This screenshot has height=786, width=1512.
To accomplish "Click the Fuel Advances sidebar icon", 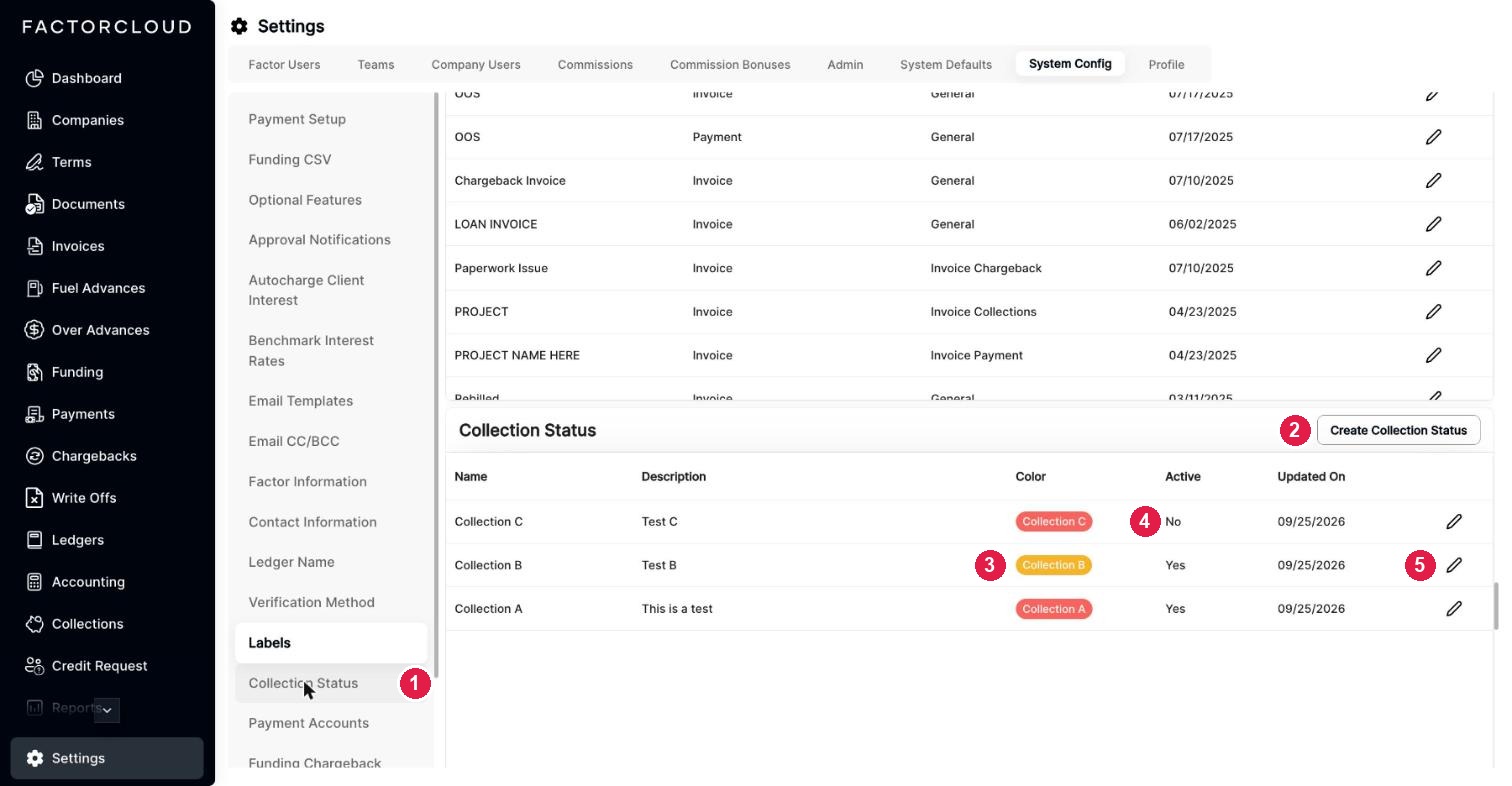I will tap(34, 288).
